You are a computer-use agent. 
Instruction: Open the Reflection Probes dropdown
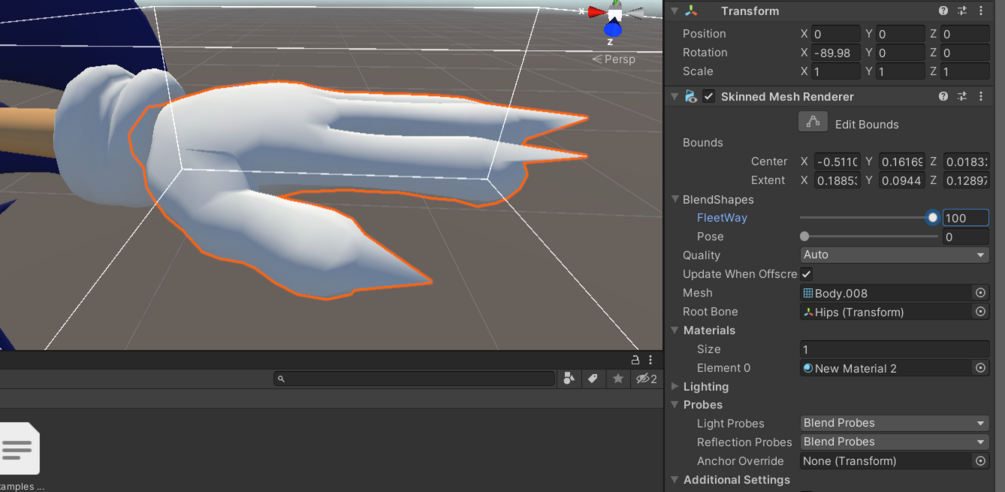tap(894, 442)
